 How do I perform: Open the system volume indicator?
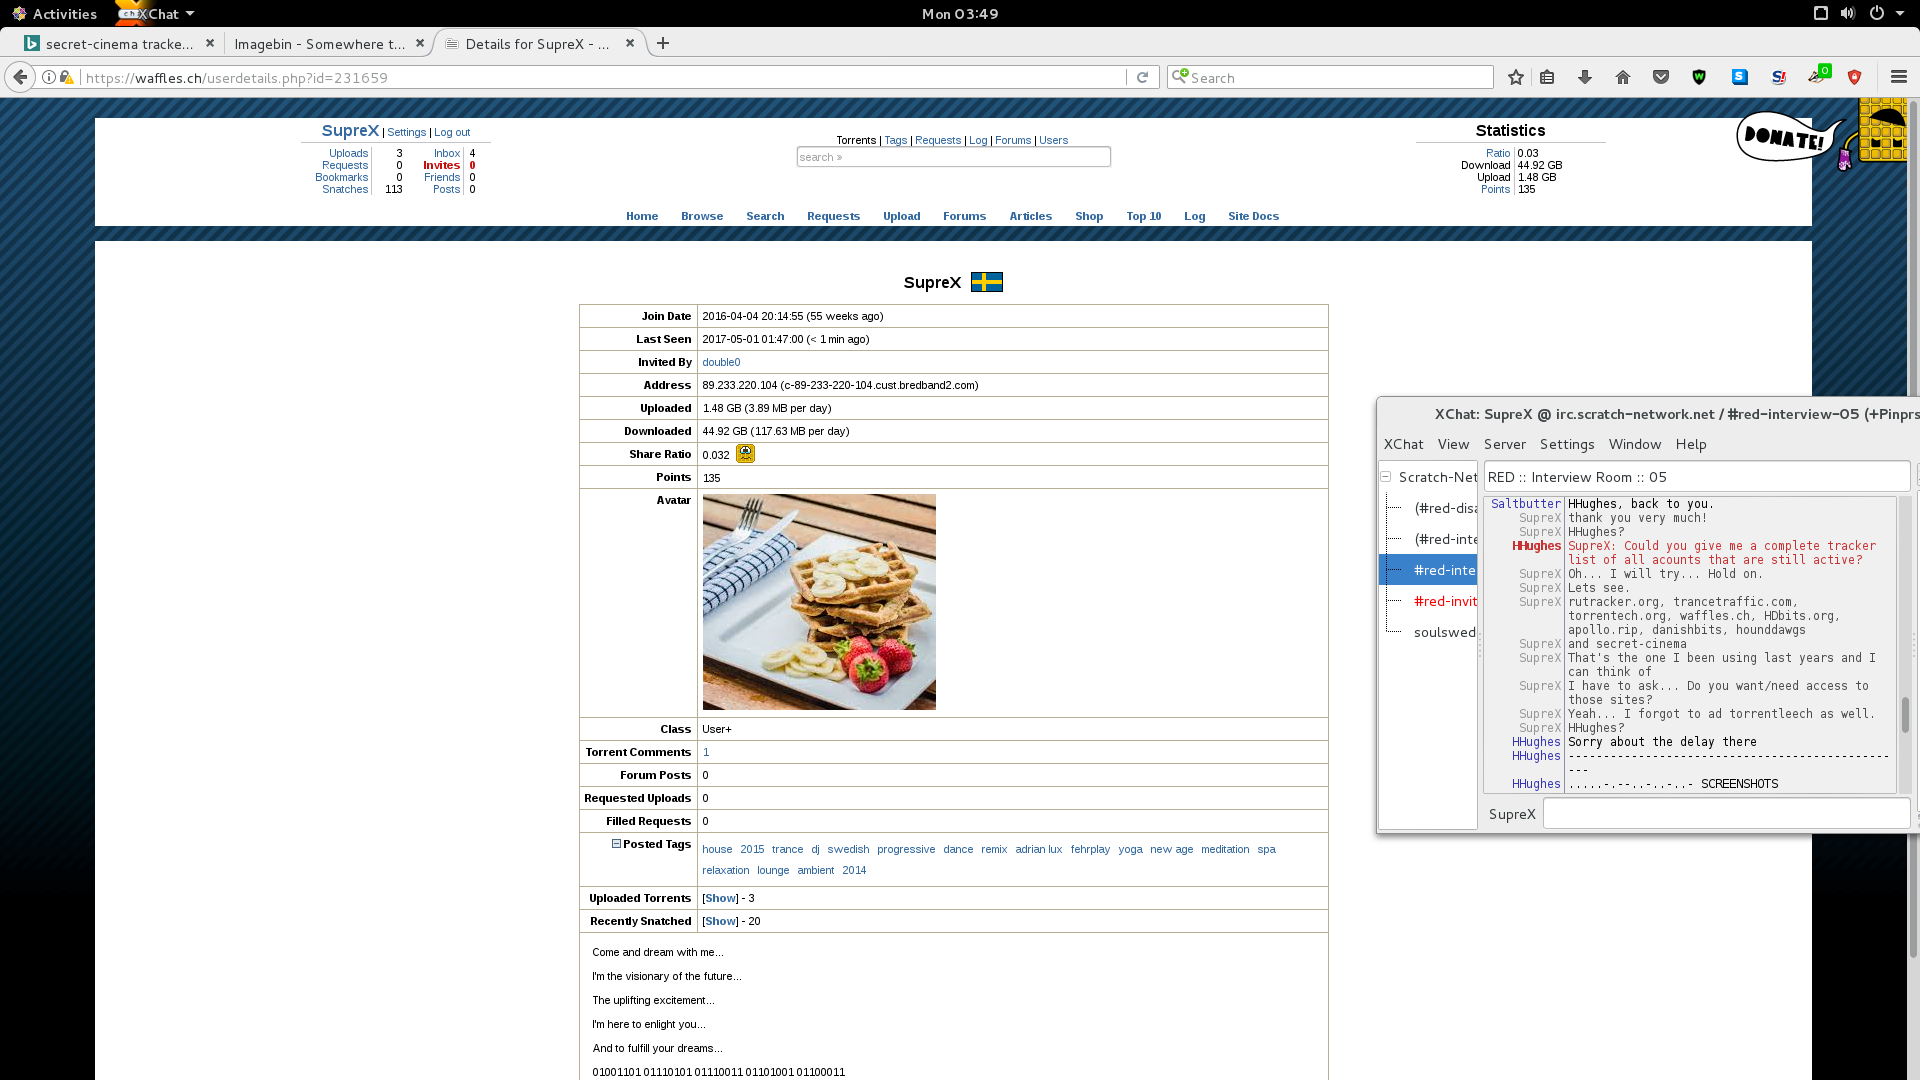(1848, 13)
